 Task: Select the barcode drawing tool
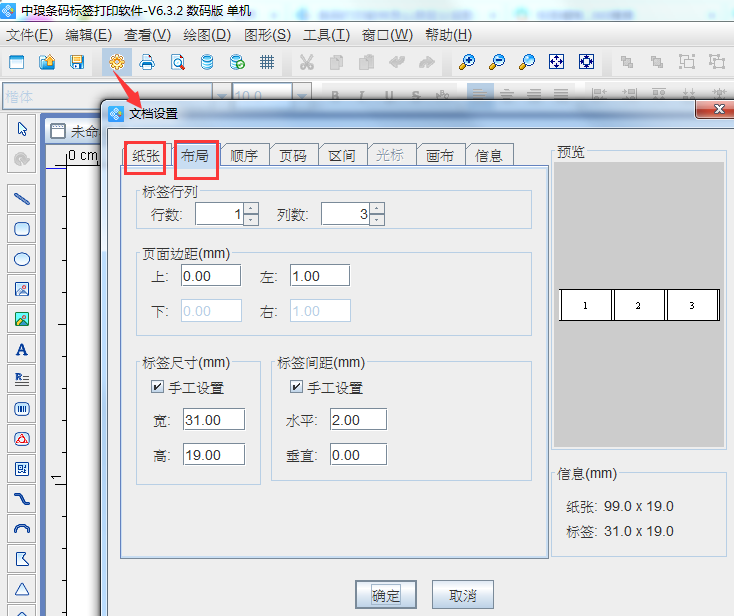tap(21, 409)
